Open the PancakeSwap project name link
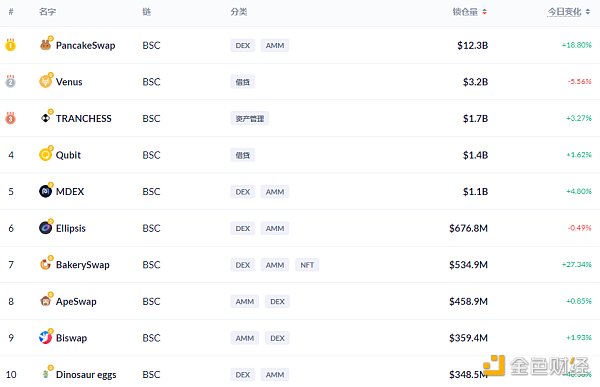600x387 pixels. tap(85, 45)
